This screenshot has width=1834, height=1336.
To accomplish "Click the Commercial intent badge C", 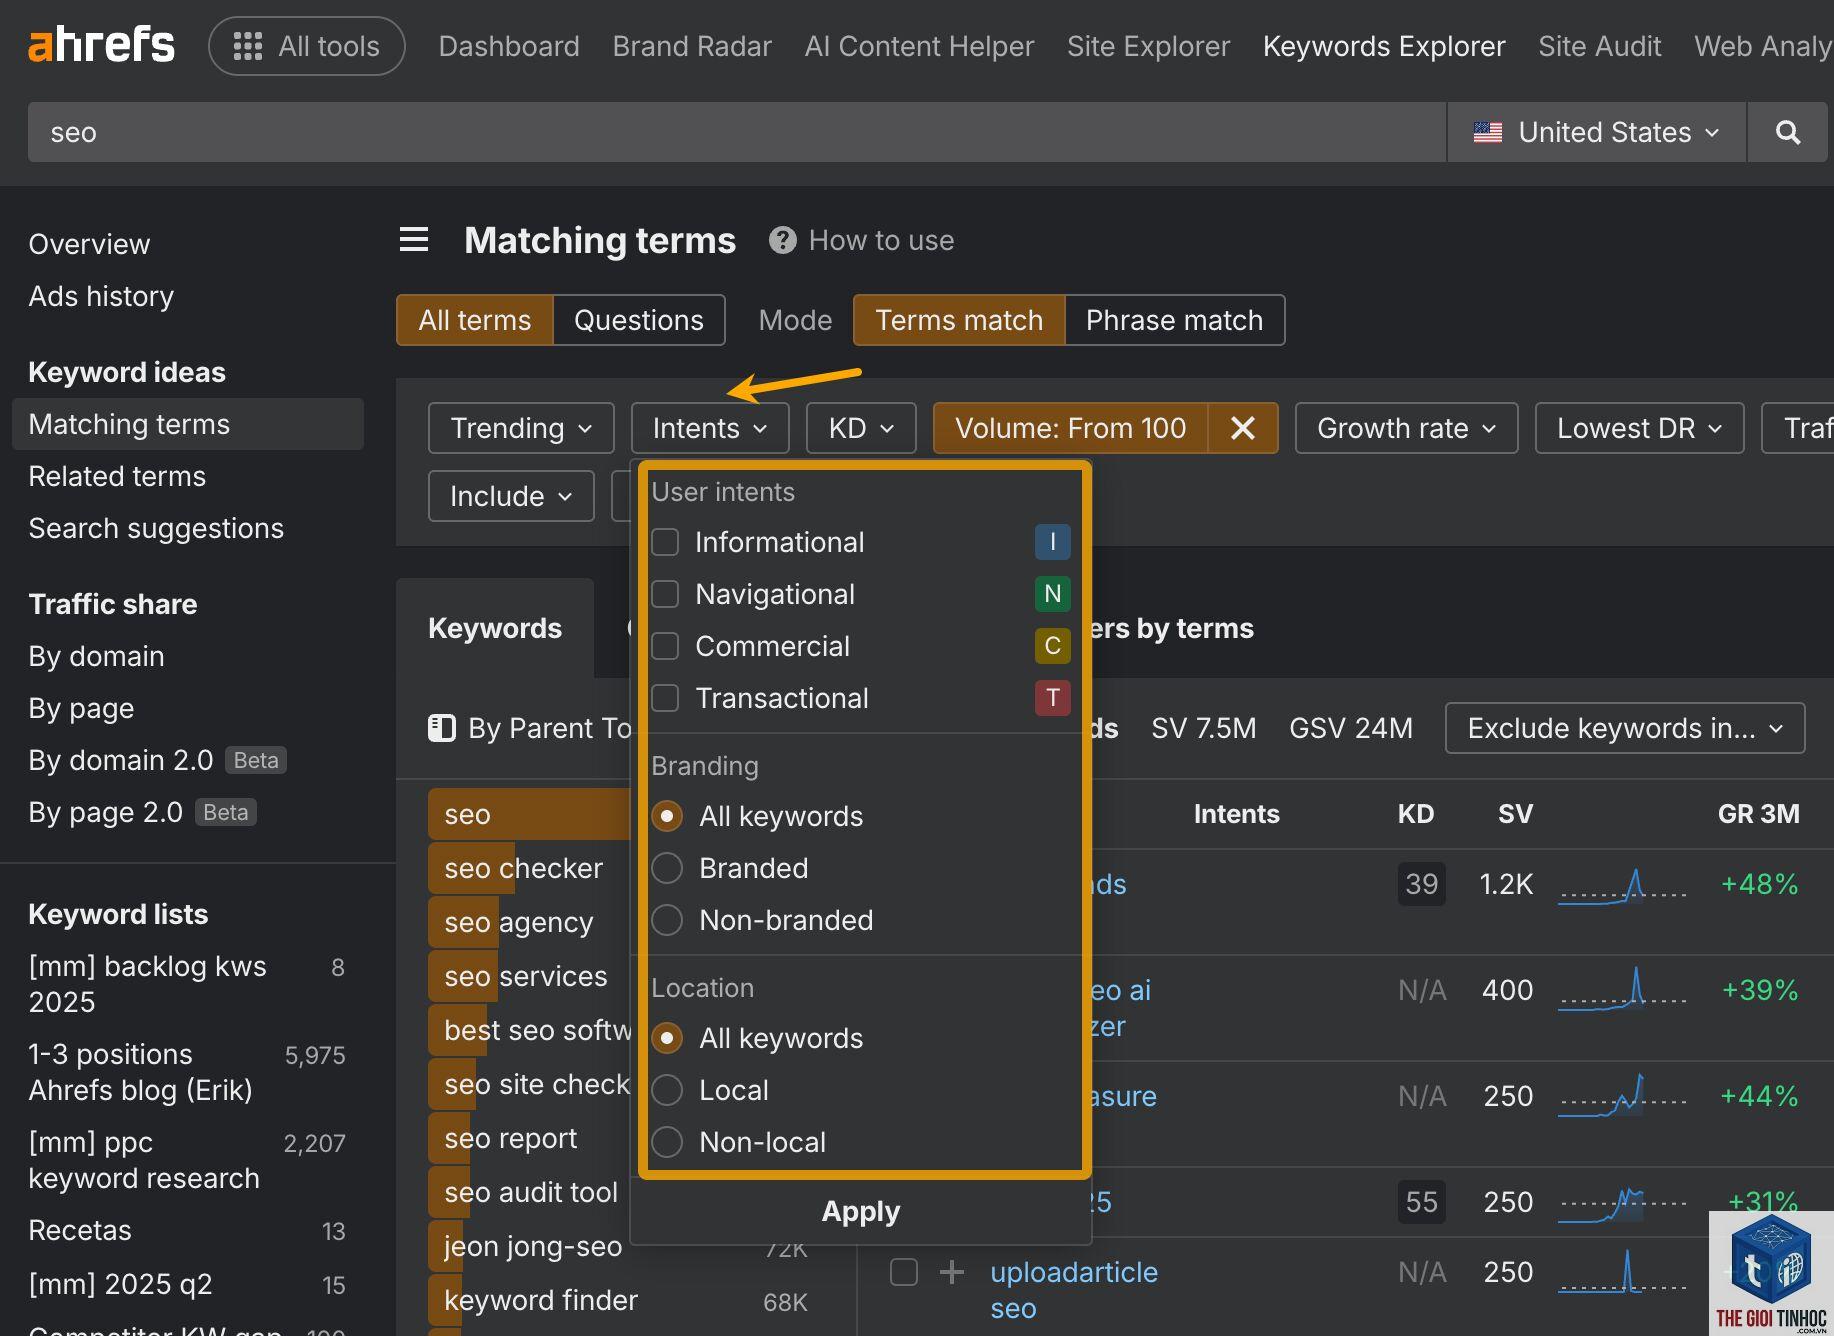I will pyautogui.click(x=1052, y=646).
